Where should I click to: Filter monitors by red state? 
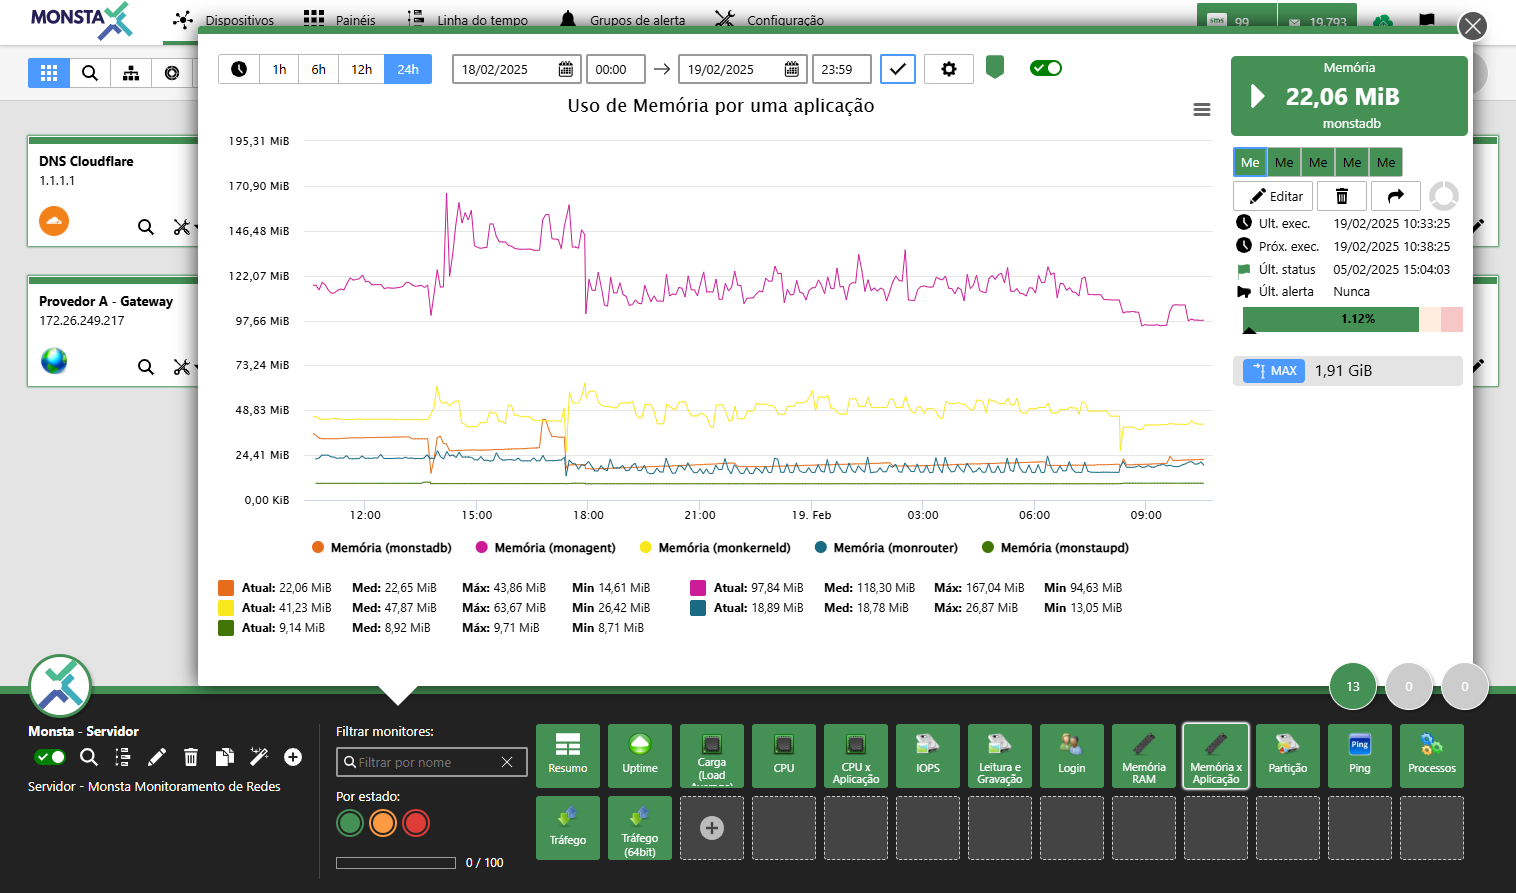point(416,823)
